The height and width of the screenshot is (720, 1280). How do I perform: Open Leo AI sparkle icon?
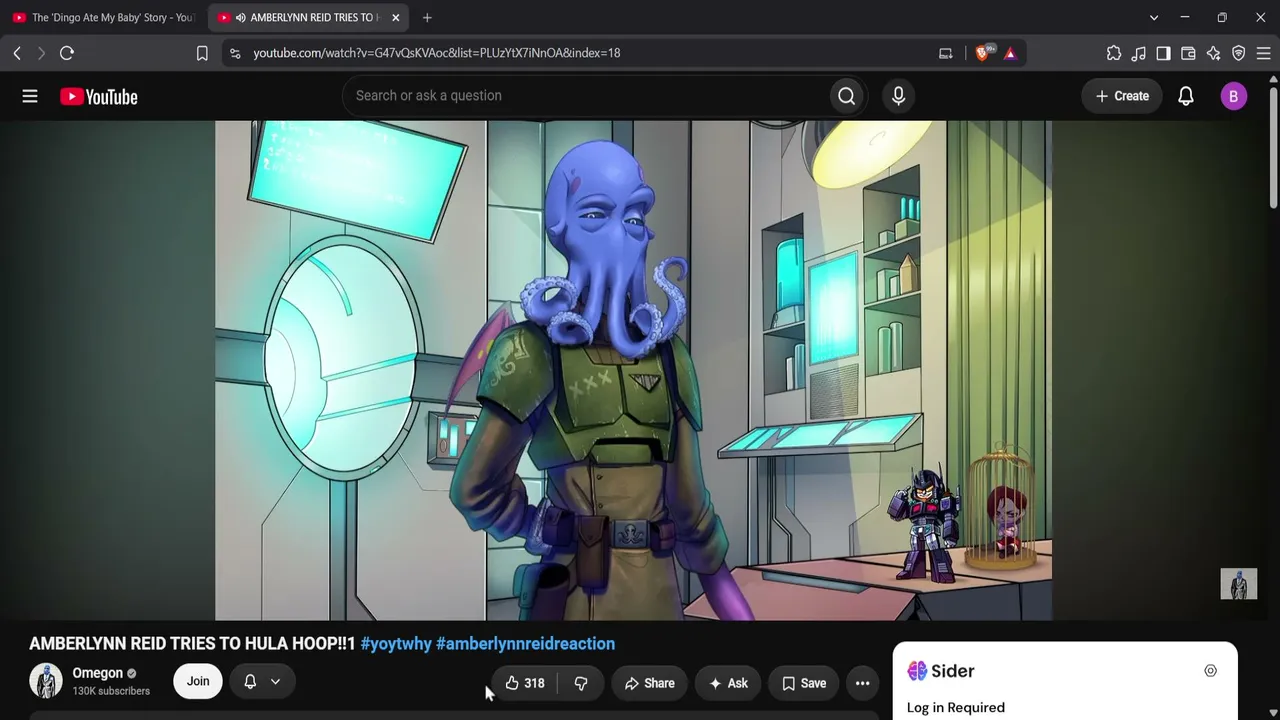[x=1213, y=53]
